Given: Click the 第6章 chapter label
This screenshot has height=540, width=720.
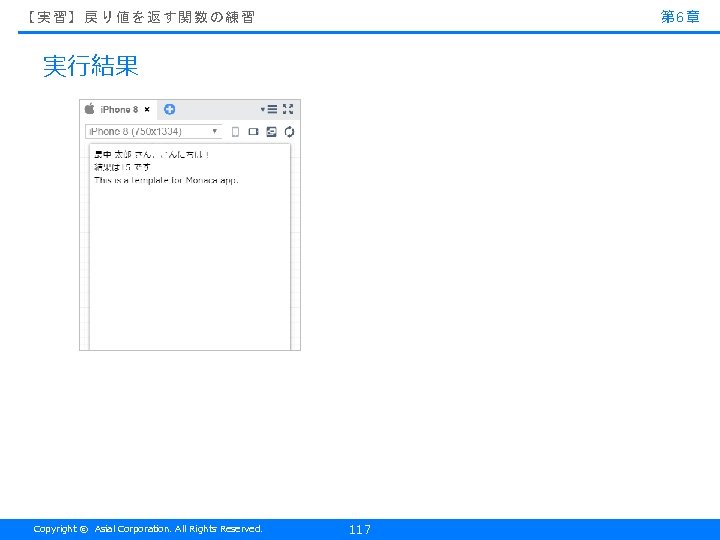Looking at the screenshot, I should pos(680,17).
